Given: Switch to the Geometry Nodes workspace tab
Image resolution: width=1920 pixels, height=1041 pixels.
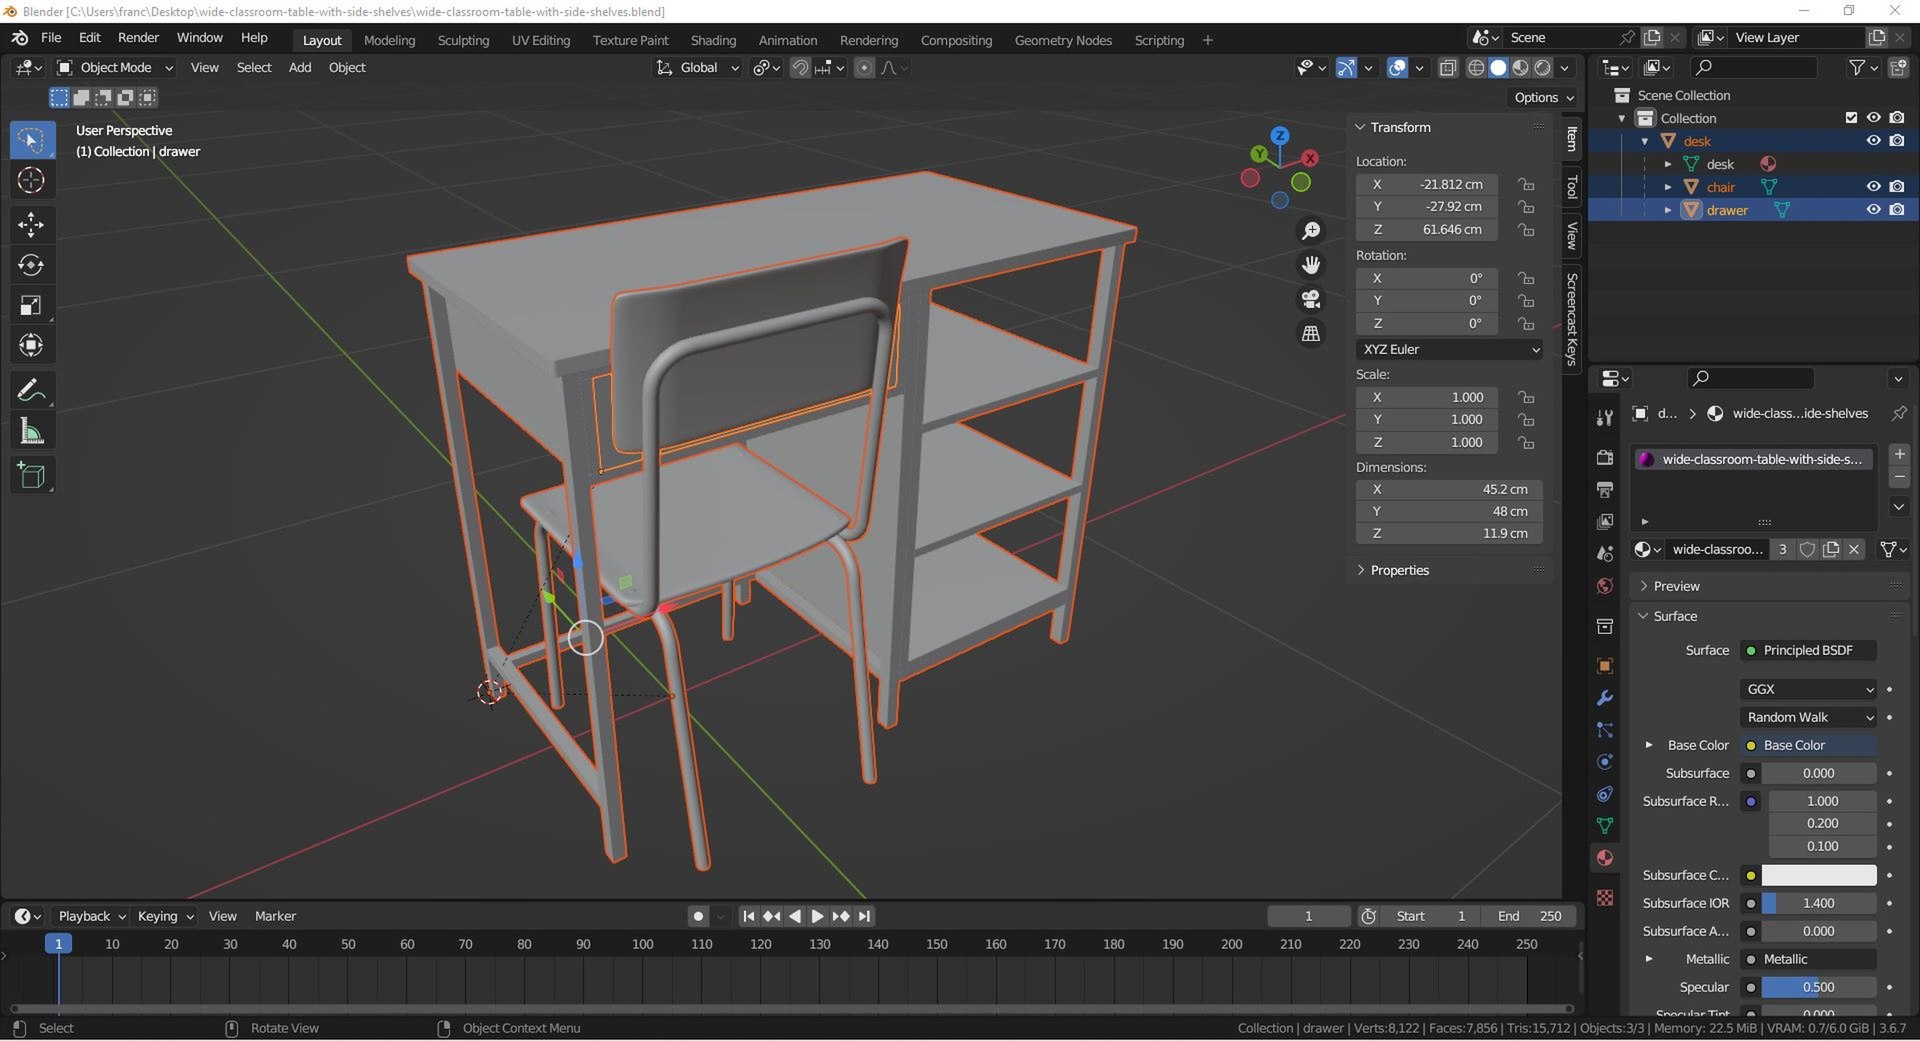Looking at the screenshot, I should click(x=1063, y=40).
